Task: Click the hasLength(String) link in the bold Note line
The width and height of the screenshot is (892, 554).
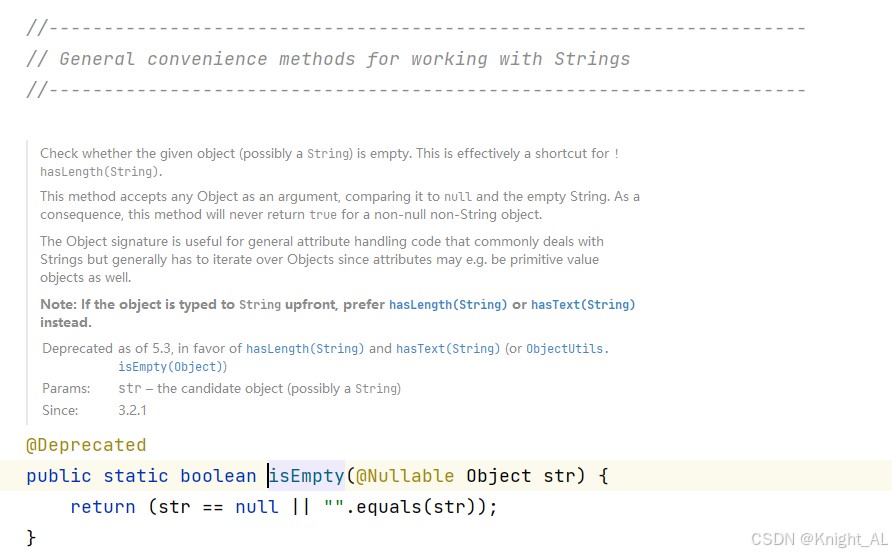Action: 447,304
